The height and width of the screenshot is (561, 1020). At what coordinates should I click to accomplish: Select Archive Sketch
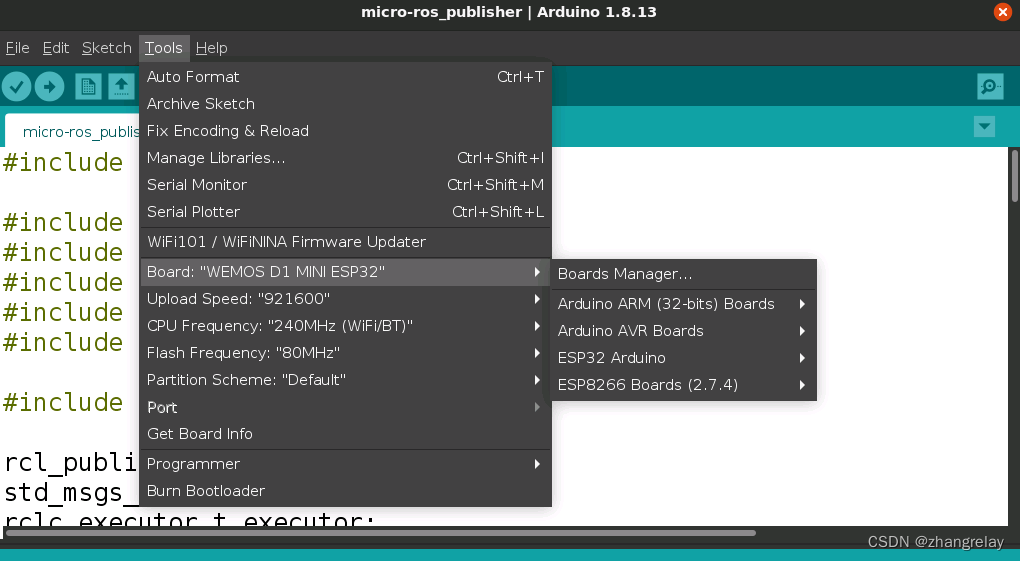[x=345, y=104]
